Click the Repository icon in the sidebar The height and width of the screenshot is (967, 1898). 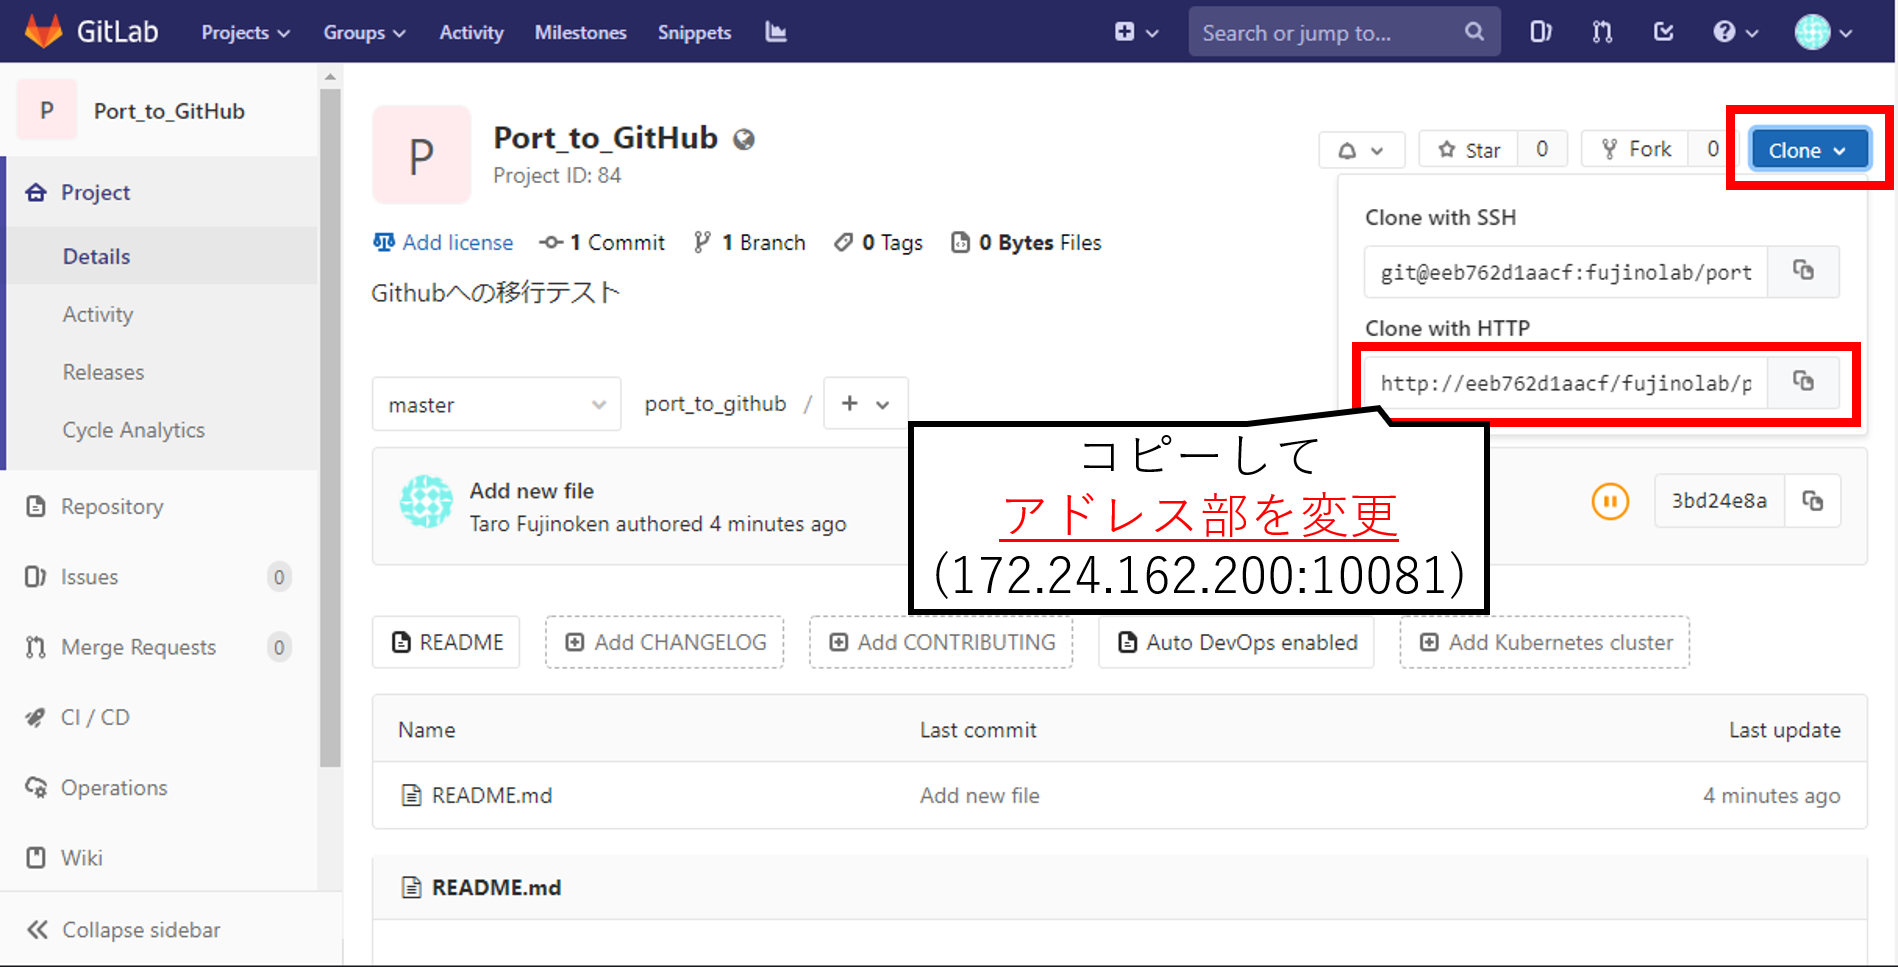36,506
